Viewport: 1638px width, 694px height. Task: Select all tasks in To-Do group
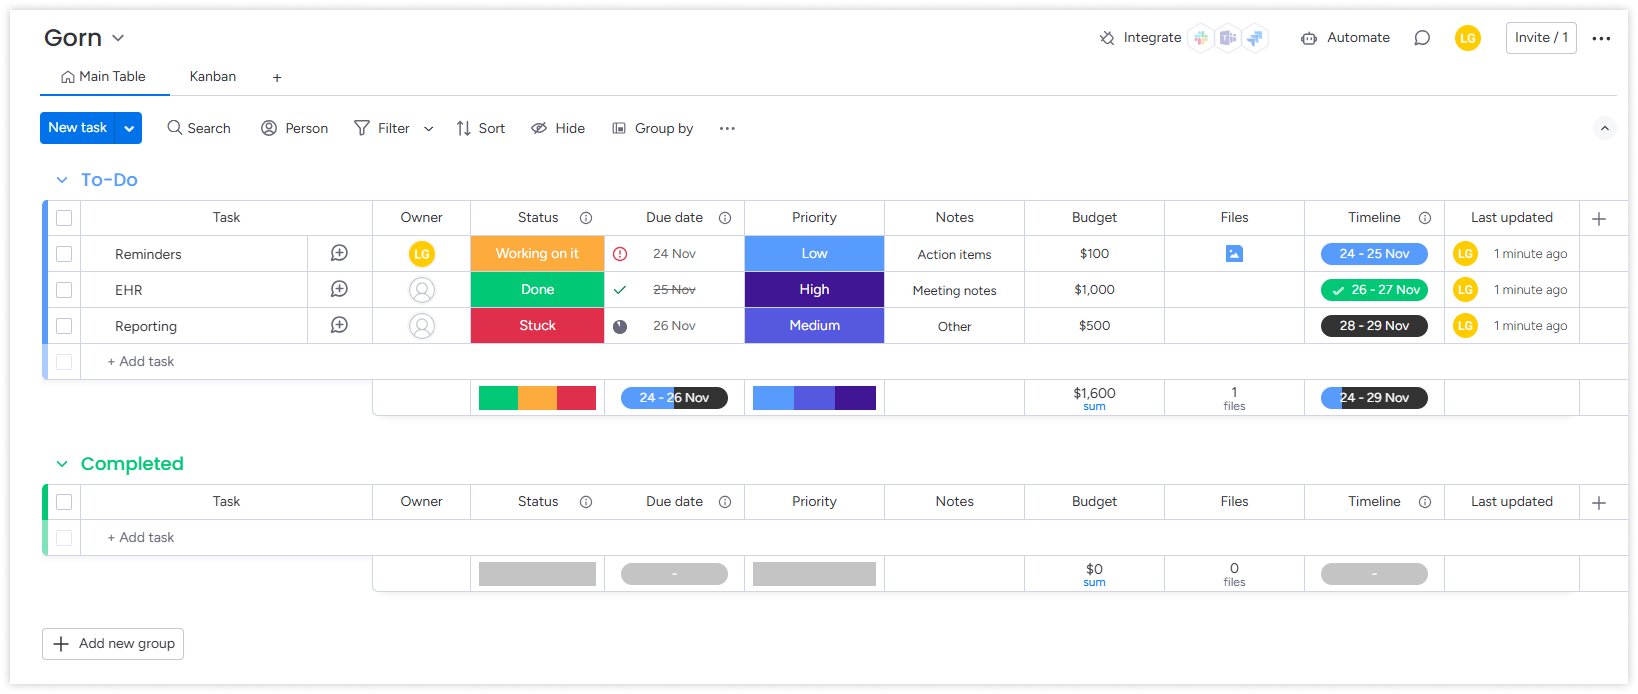(x=64, y=218)
